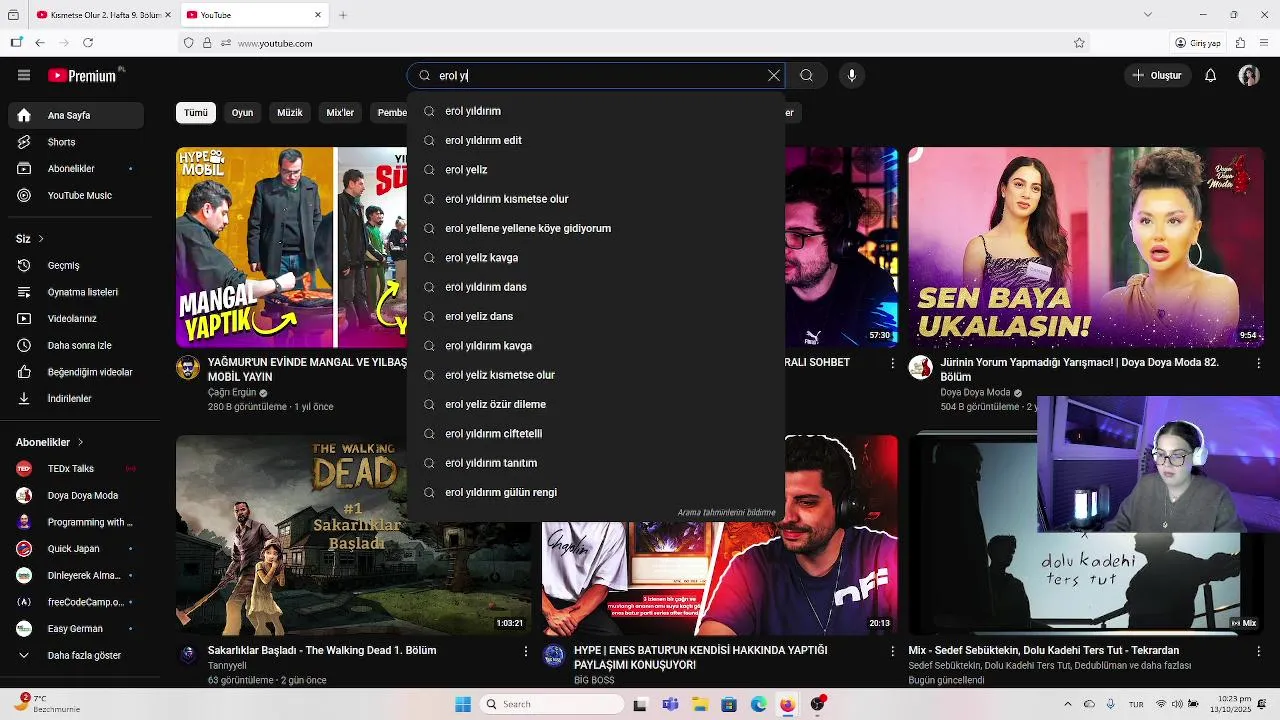Expand the Siz section chevron

pos(41,239)
